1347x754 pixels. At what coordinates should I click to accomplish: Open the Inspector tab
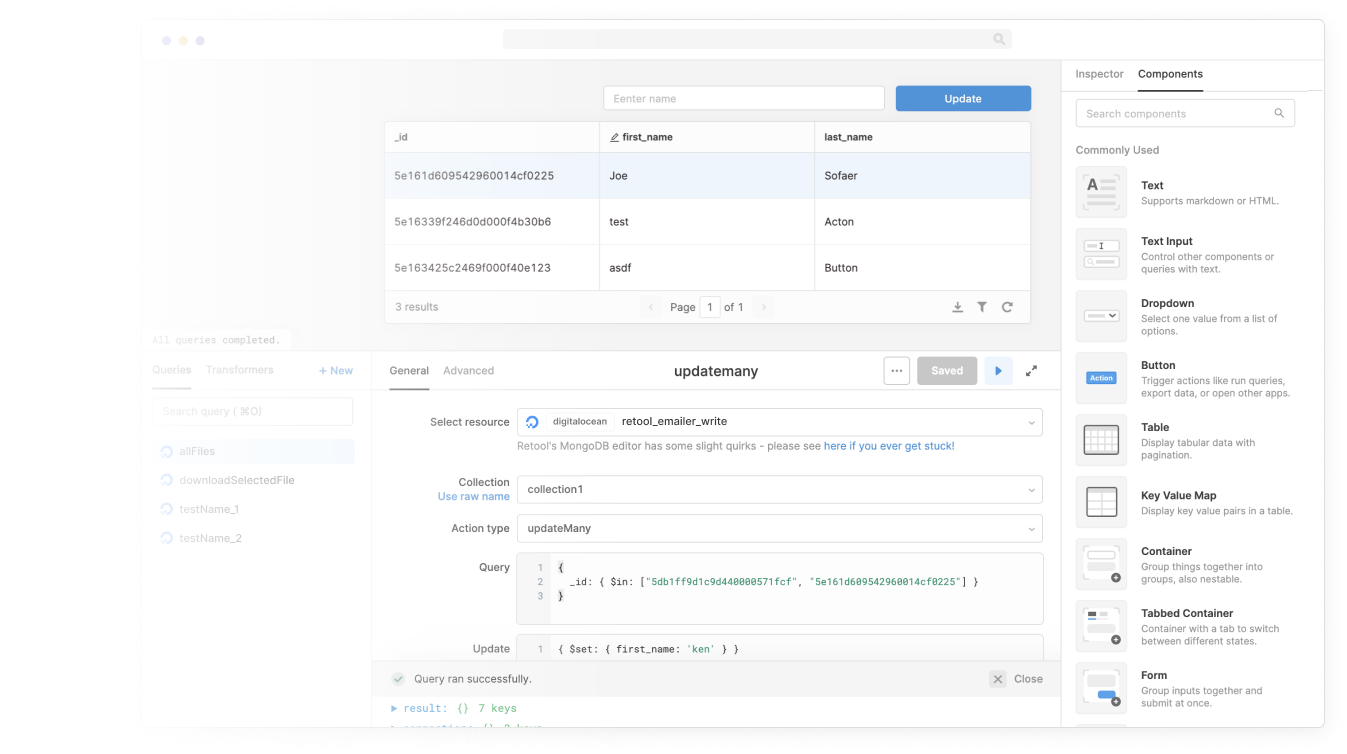1099,74
